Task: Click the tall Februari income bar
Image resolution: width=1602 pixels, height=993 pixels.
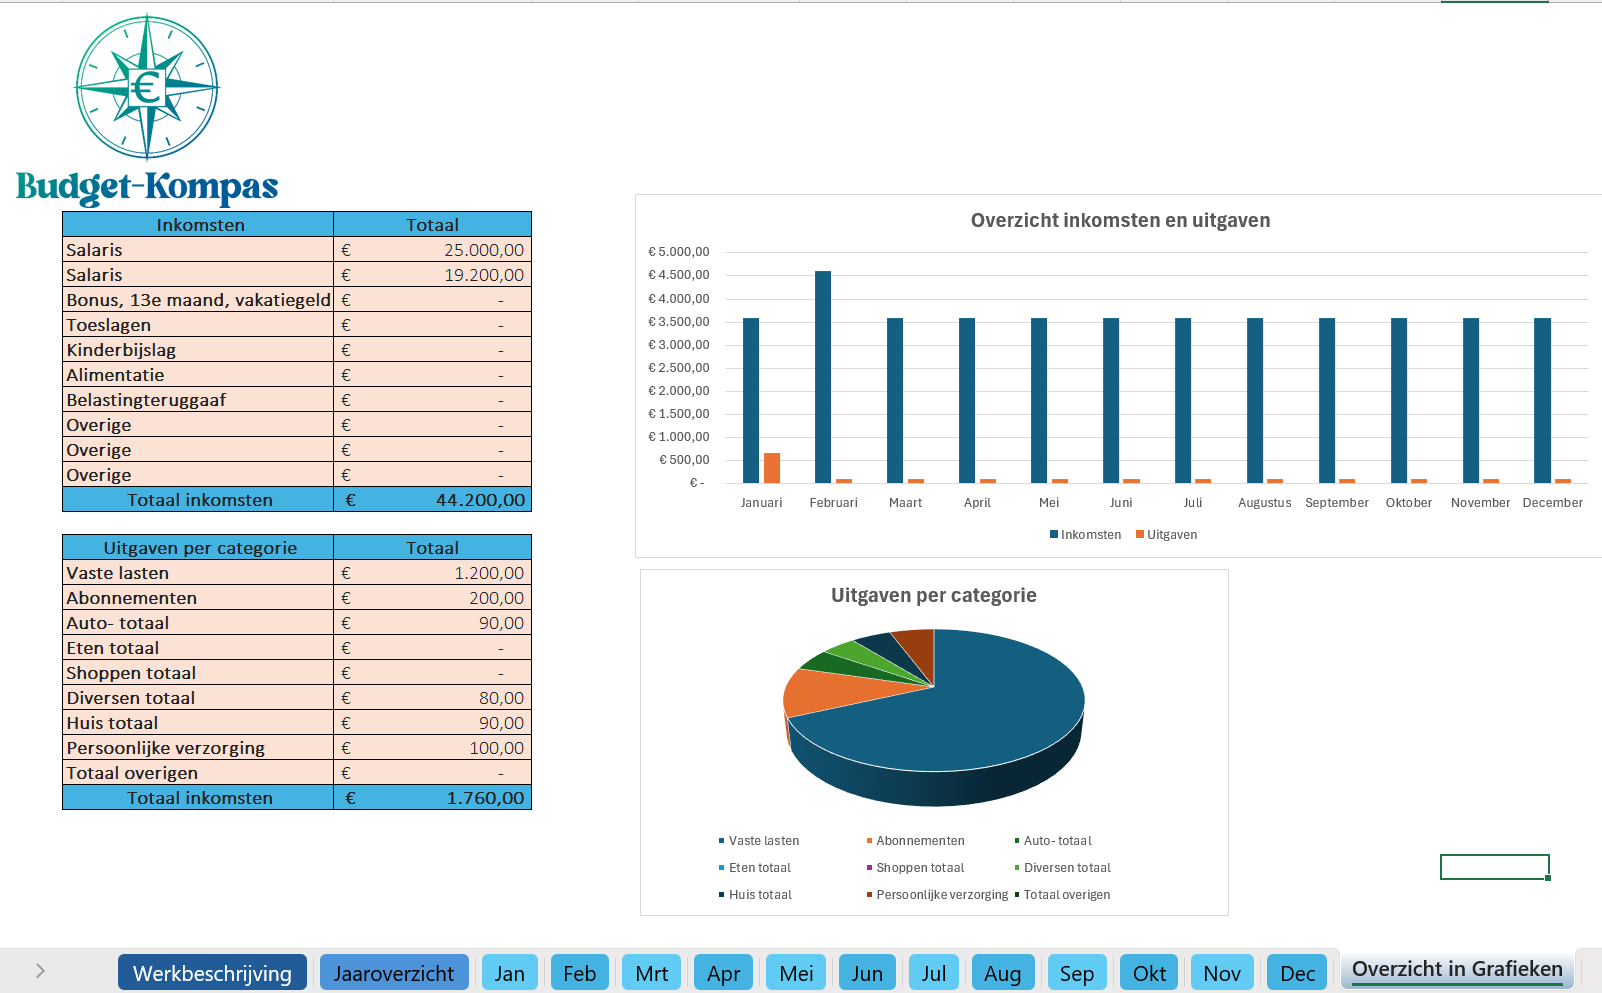Action: [823, 380]
